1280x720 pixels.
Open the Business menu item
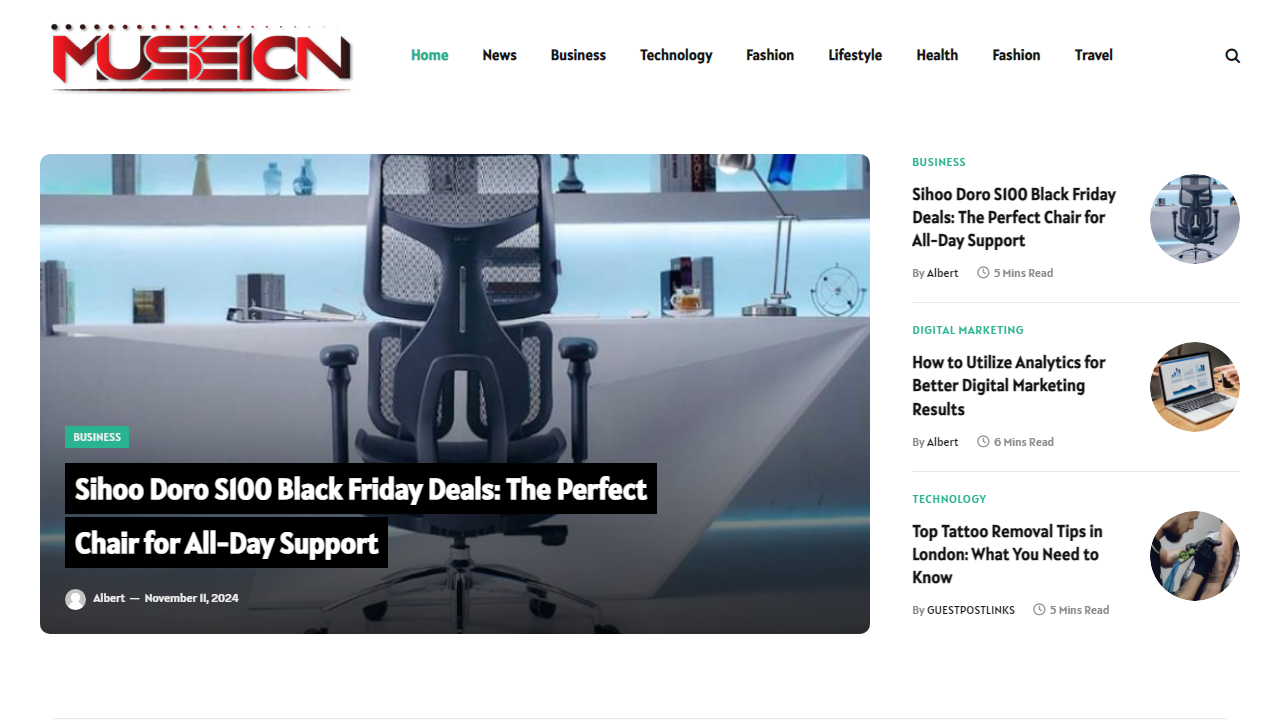[578, 55]
